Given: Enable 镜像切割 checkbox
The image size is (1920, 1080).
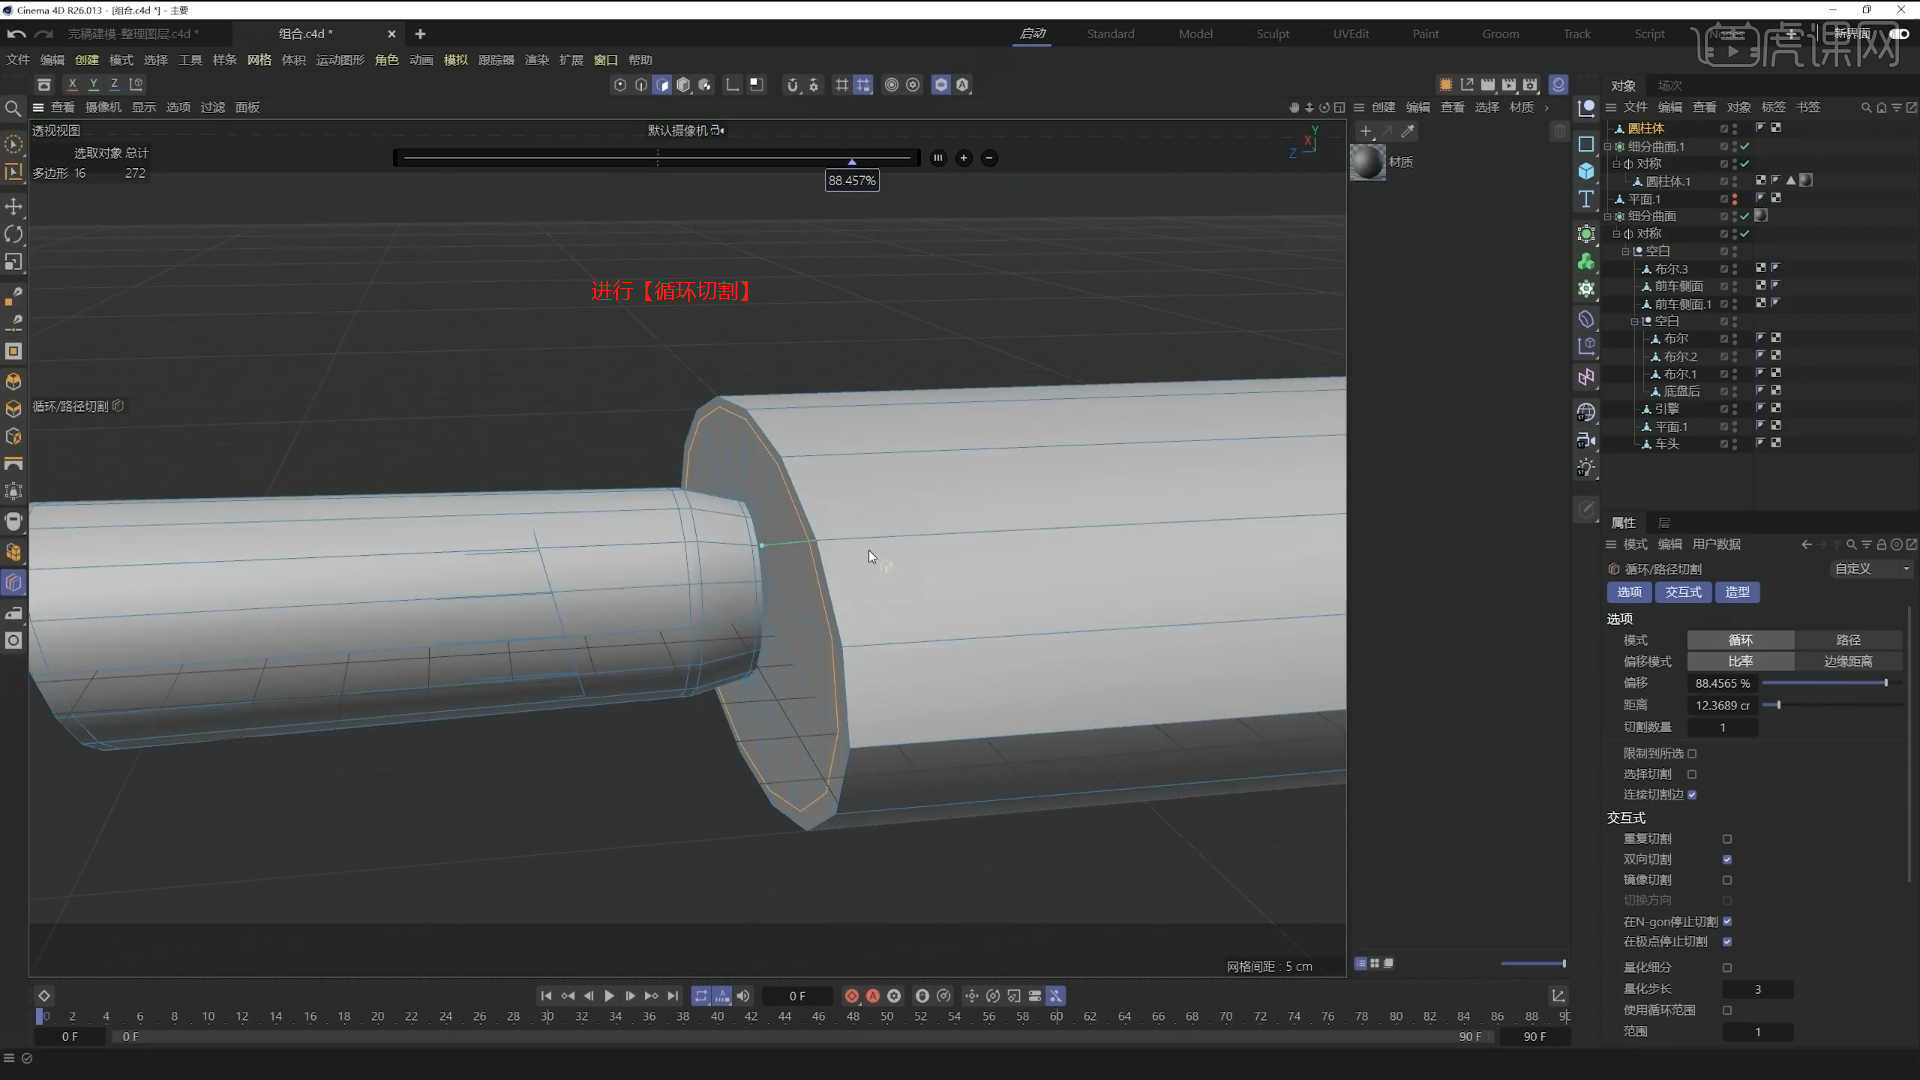Looking at the screenshot, I should (x=1727, y=880).
